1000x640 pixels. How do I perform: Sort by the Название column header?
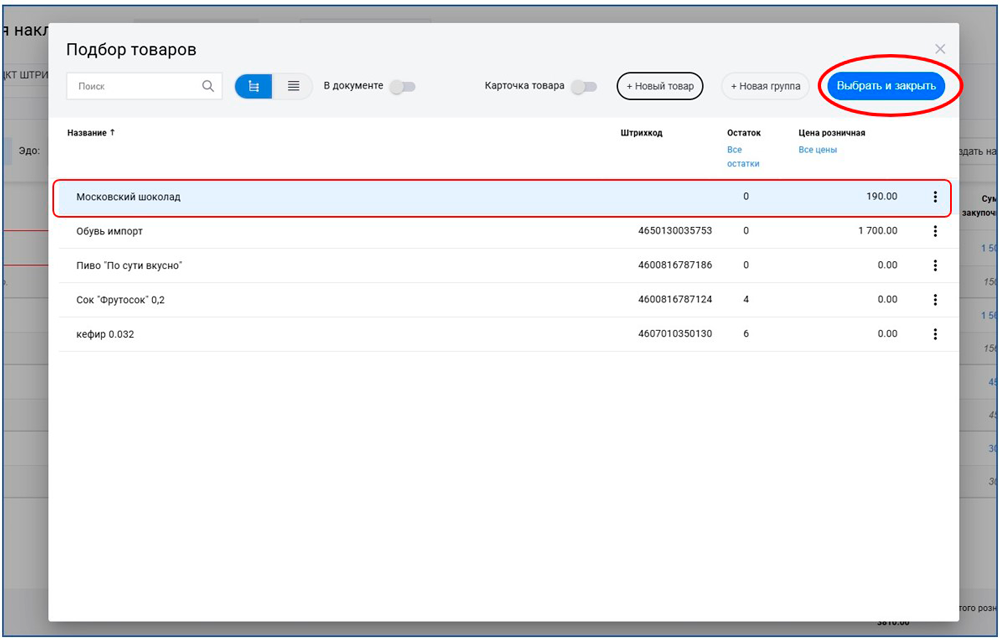tap(90, 133)
